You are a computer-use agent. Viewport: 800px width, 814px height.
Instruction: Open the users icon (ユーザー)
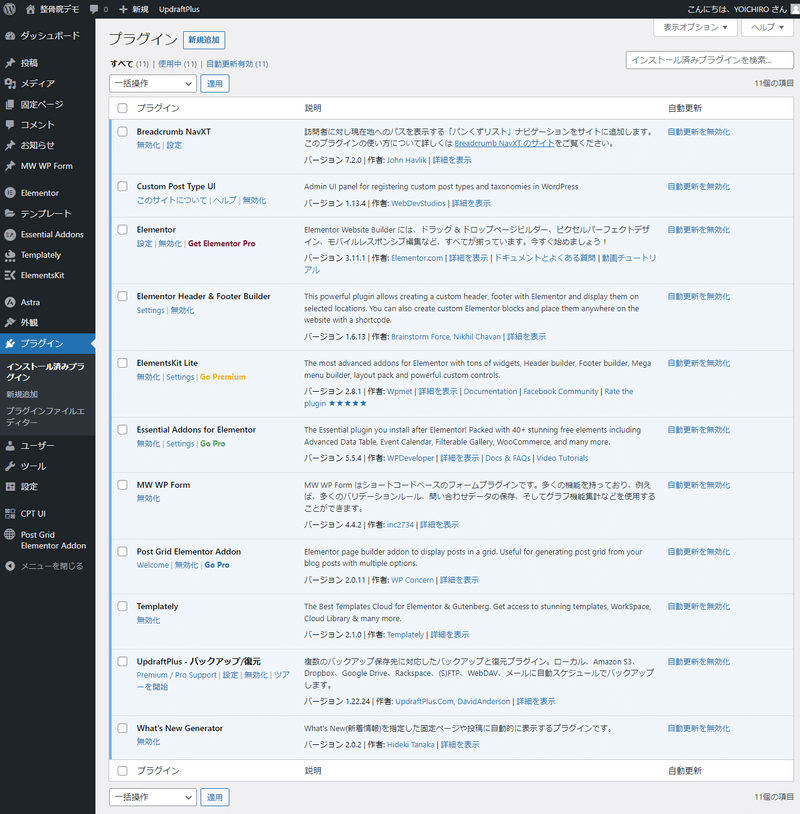(x=10, y=445)
